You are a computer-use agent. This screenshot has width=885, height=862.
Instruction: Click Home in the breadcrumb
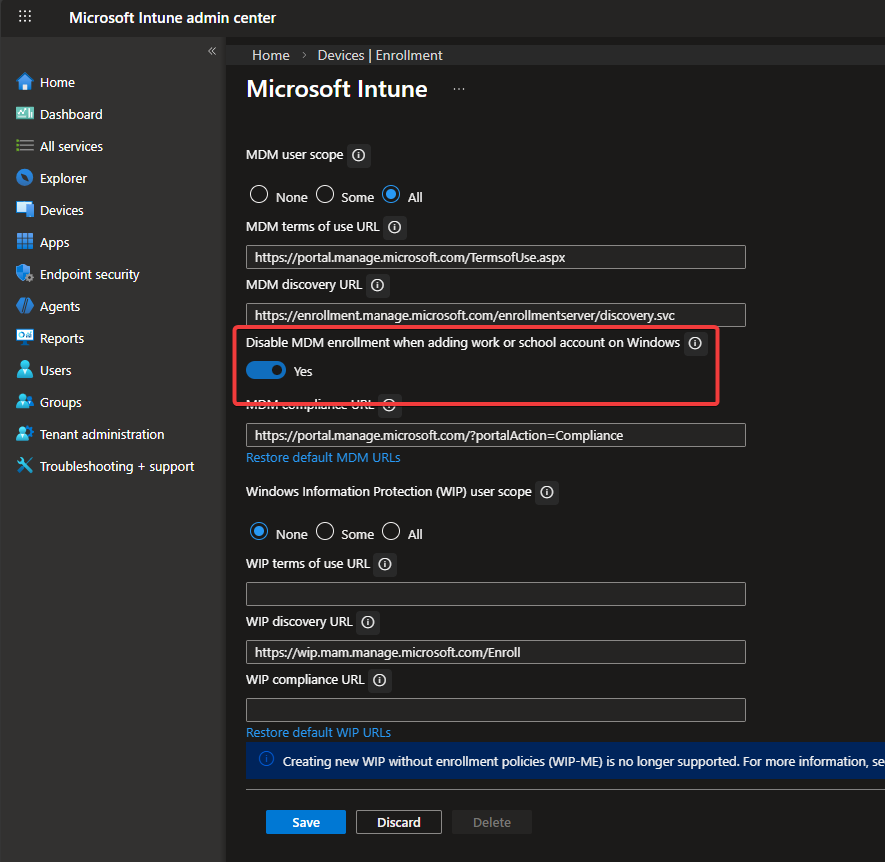pyautogui.click(x=270, y=55)
